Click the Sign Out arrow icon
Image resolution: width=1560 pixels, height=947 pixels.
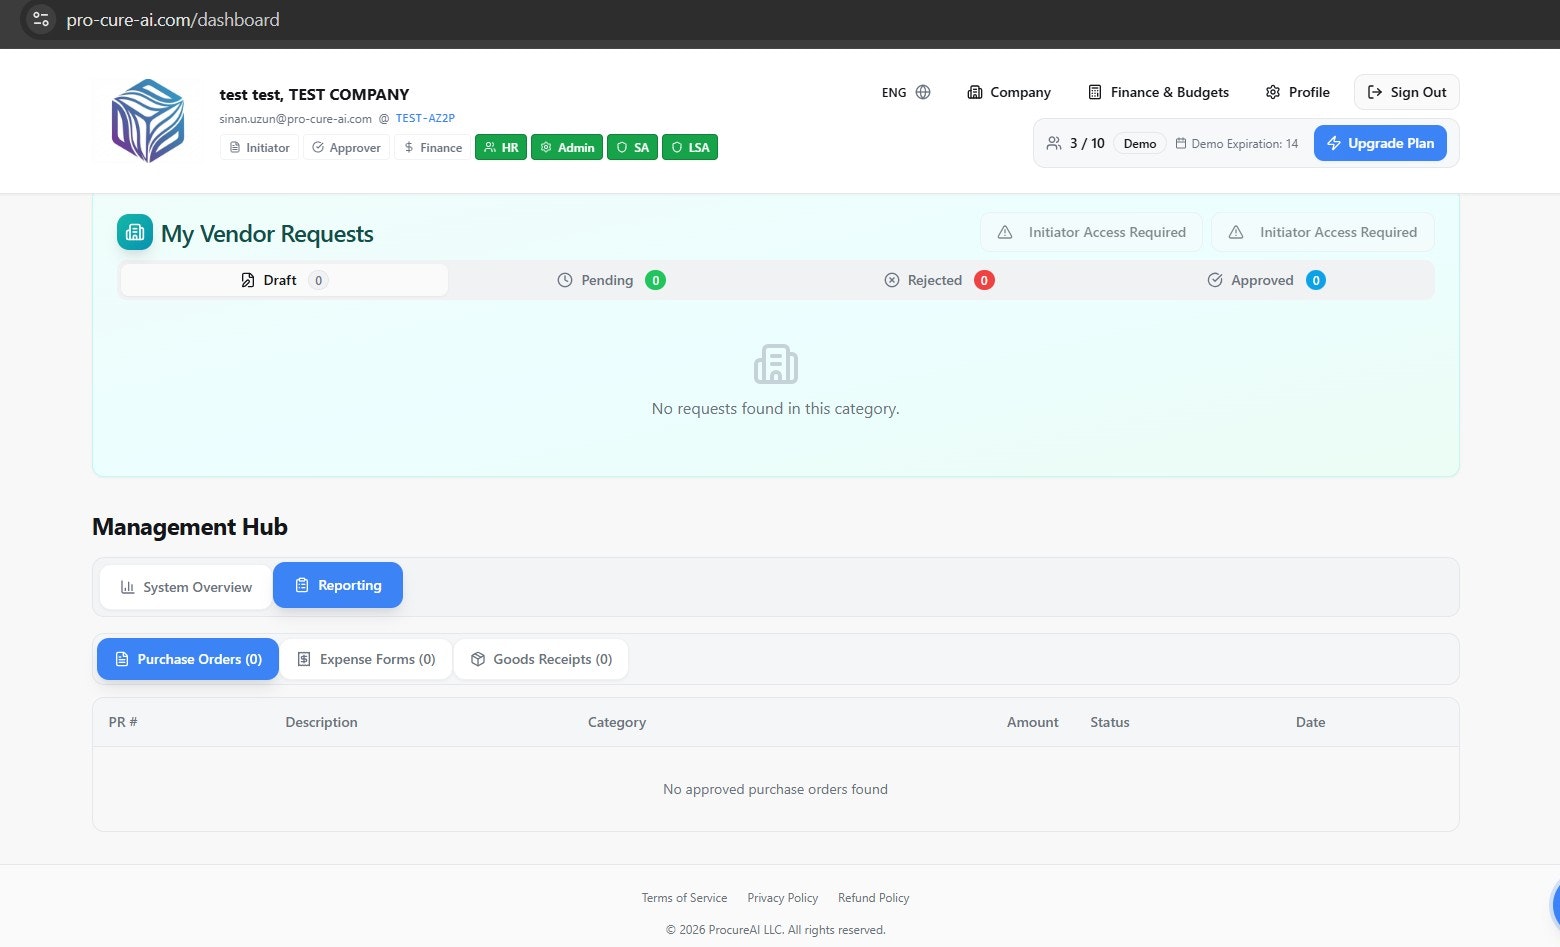click(1375, 92)
